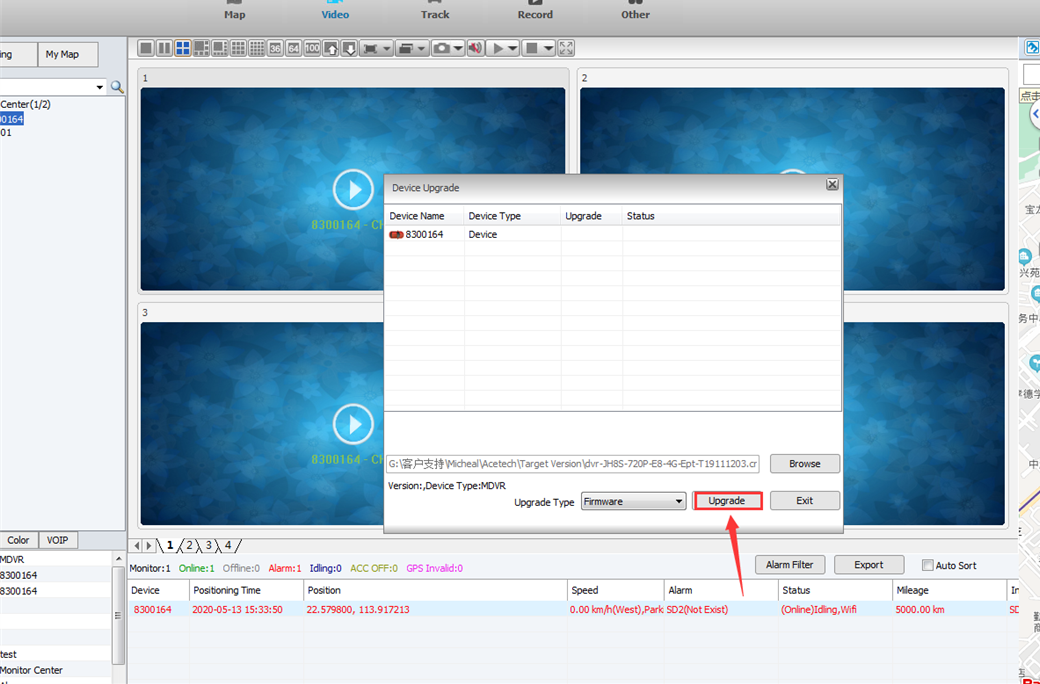Switch to the My Map tab
This screenshot has width=1040, height=684.
68,54
